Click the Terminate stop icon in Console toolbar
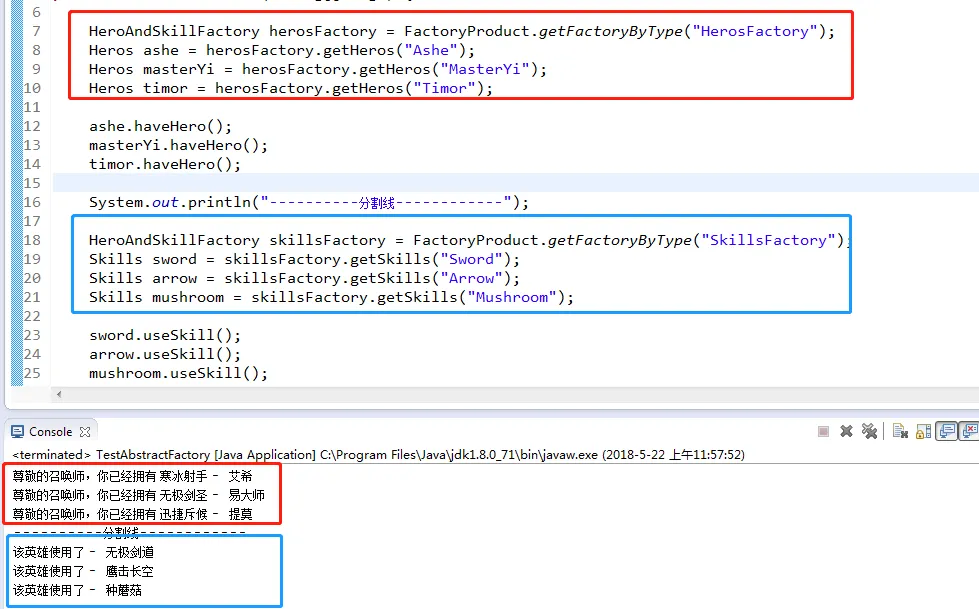This screenshot has width=979, height=609. [x=823, y=432]
